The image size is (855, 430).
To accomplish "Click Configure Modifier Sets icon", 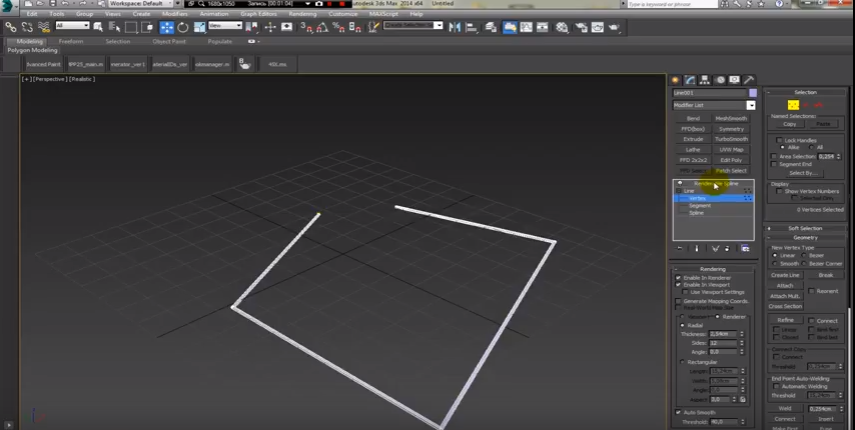I will point(745,249).
